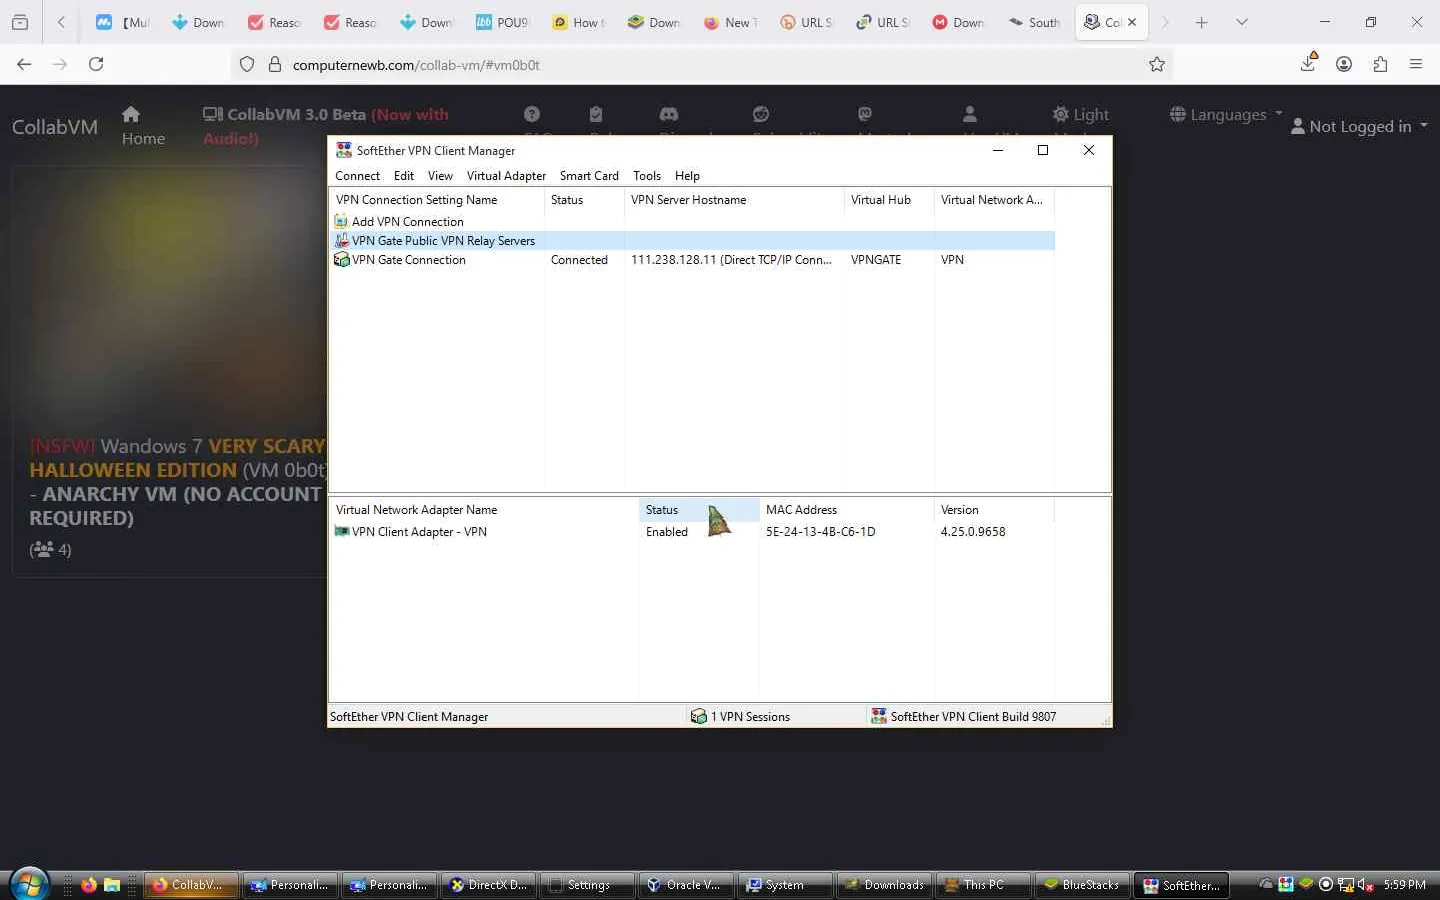Open the FAQ question-mark icon in CollabVM navbar
Viewport: 1440px width, 900px height.
532,114
